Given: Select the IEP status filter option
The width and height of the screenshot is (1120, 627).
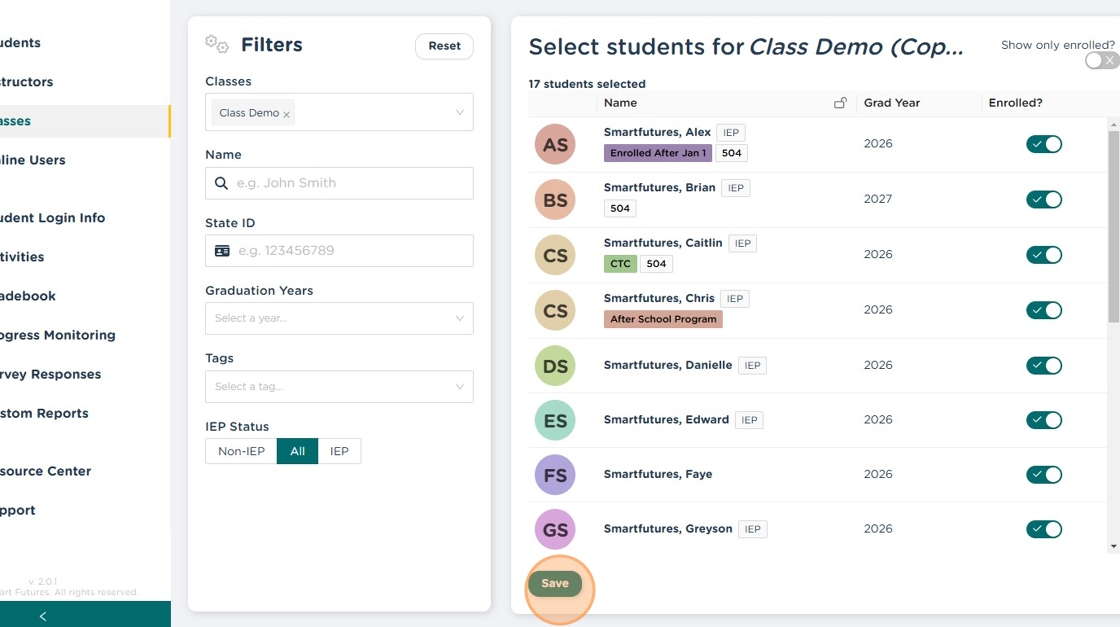Looking at the screenshot, I should (x=339, y=451).
